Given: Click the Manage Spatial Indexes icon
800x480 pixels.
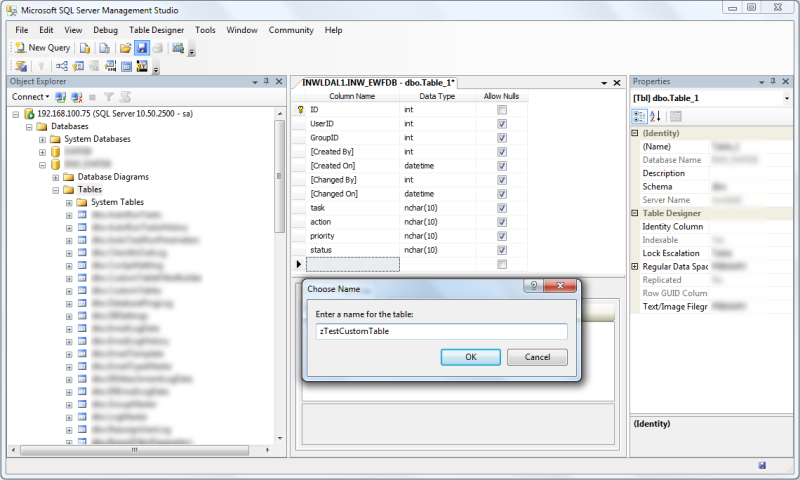Looking at the screenshot, I should point(142,66).
